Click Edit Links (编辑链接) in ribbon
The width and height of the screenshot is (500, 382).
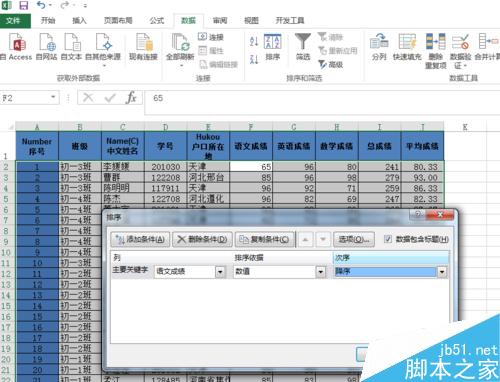[218, 64]
